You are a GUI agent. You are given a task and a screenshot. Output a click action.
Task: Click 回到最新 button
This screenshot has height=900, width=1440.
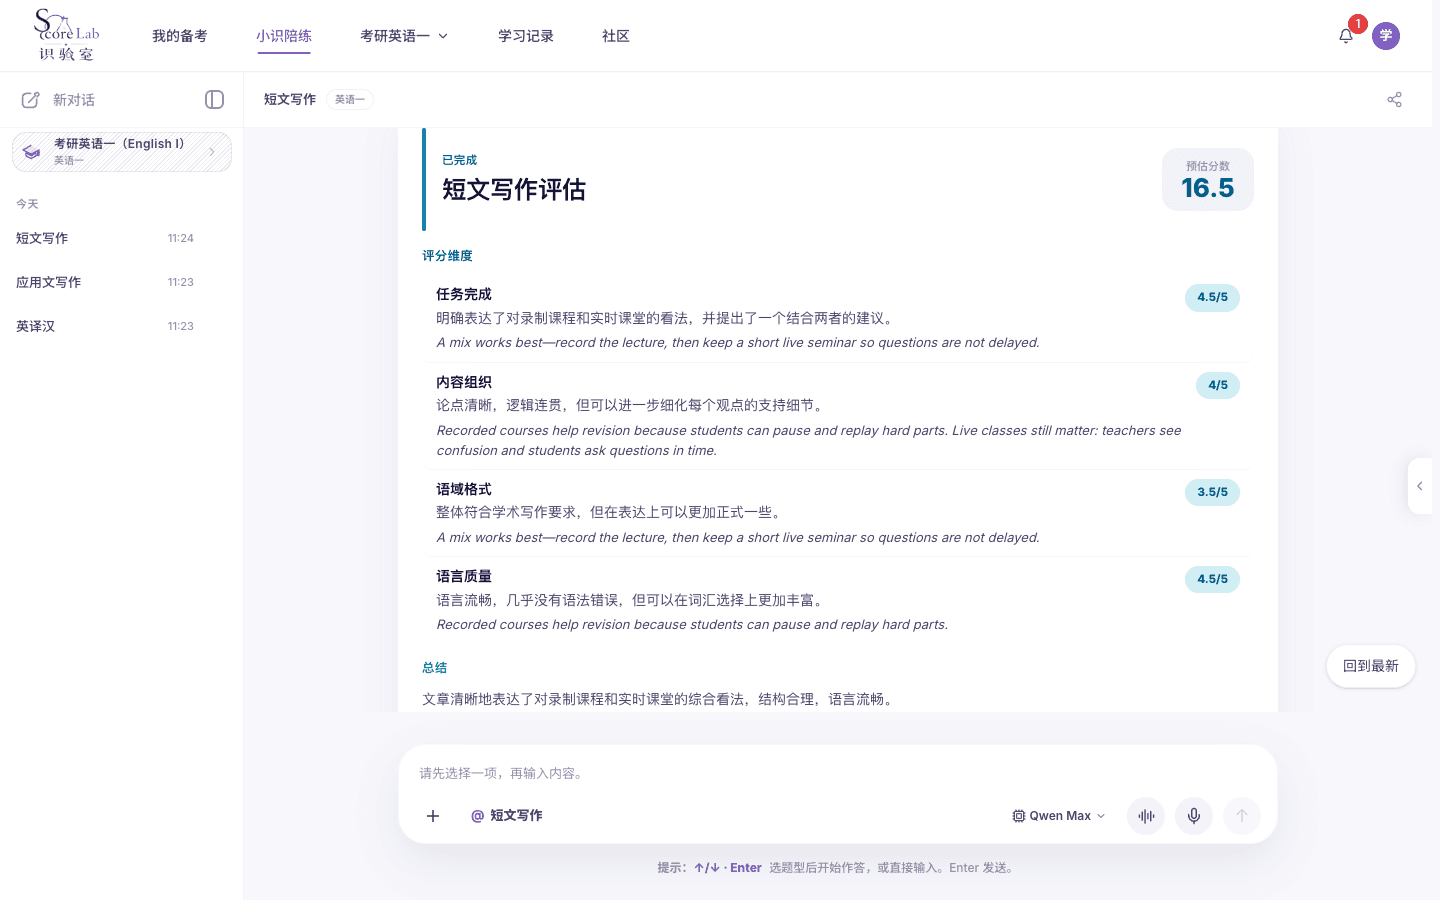coord(1371,666)
